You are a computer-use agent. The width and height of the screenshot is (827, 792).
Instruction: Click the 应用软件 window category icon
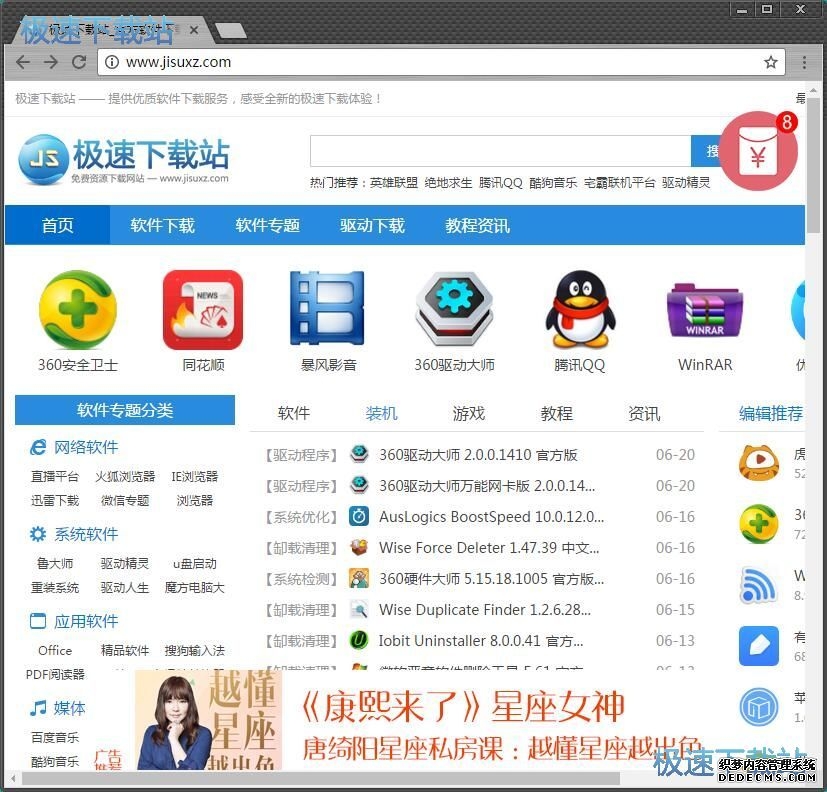(x=37, y=621)
